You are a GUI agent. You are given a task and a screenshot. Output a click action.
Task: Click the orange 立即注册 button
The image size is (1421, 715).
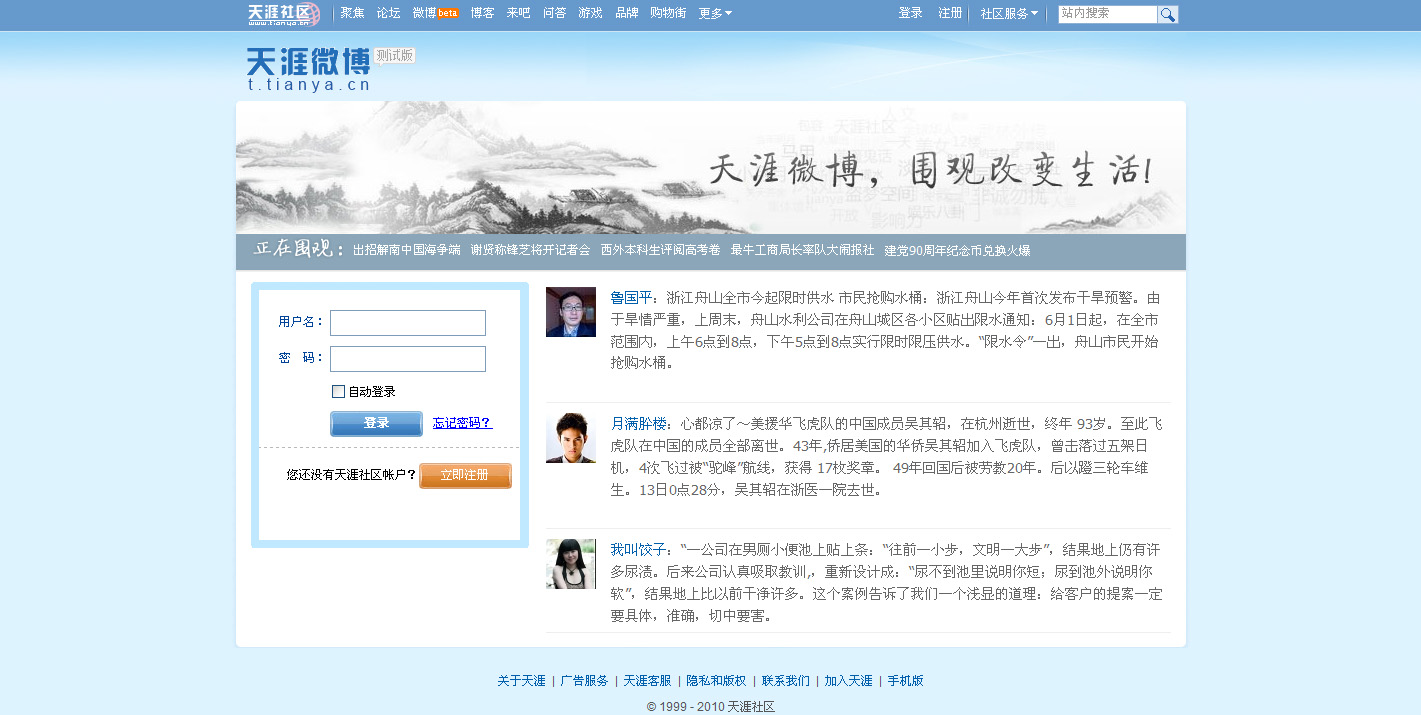465,476
